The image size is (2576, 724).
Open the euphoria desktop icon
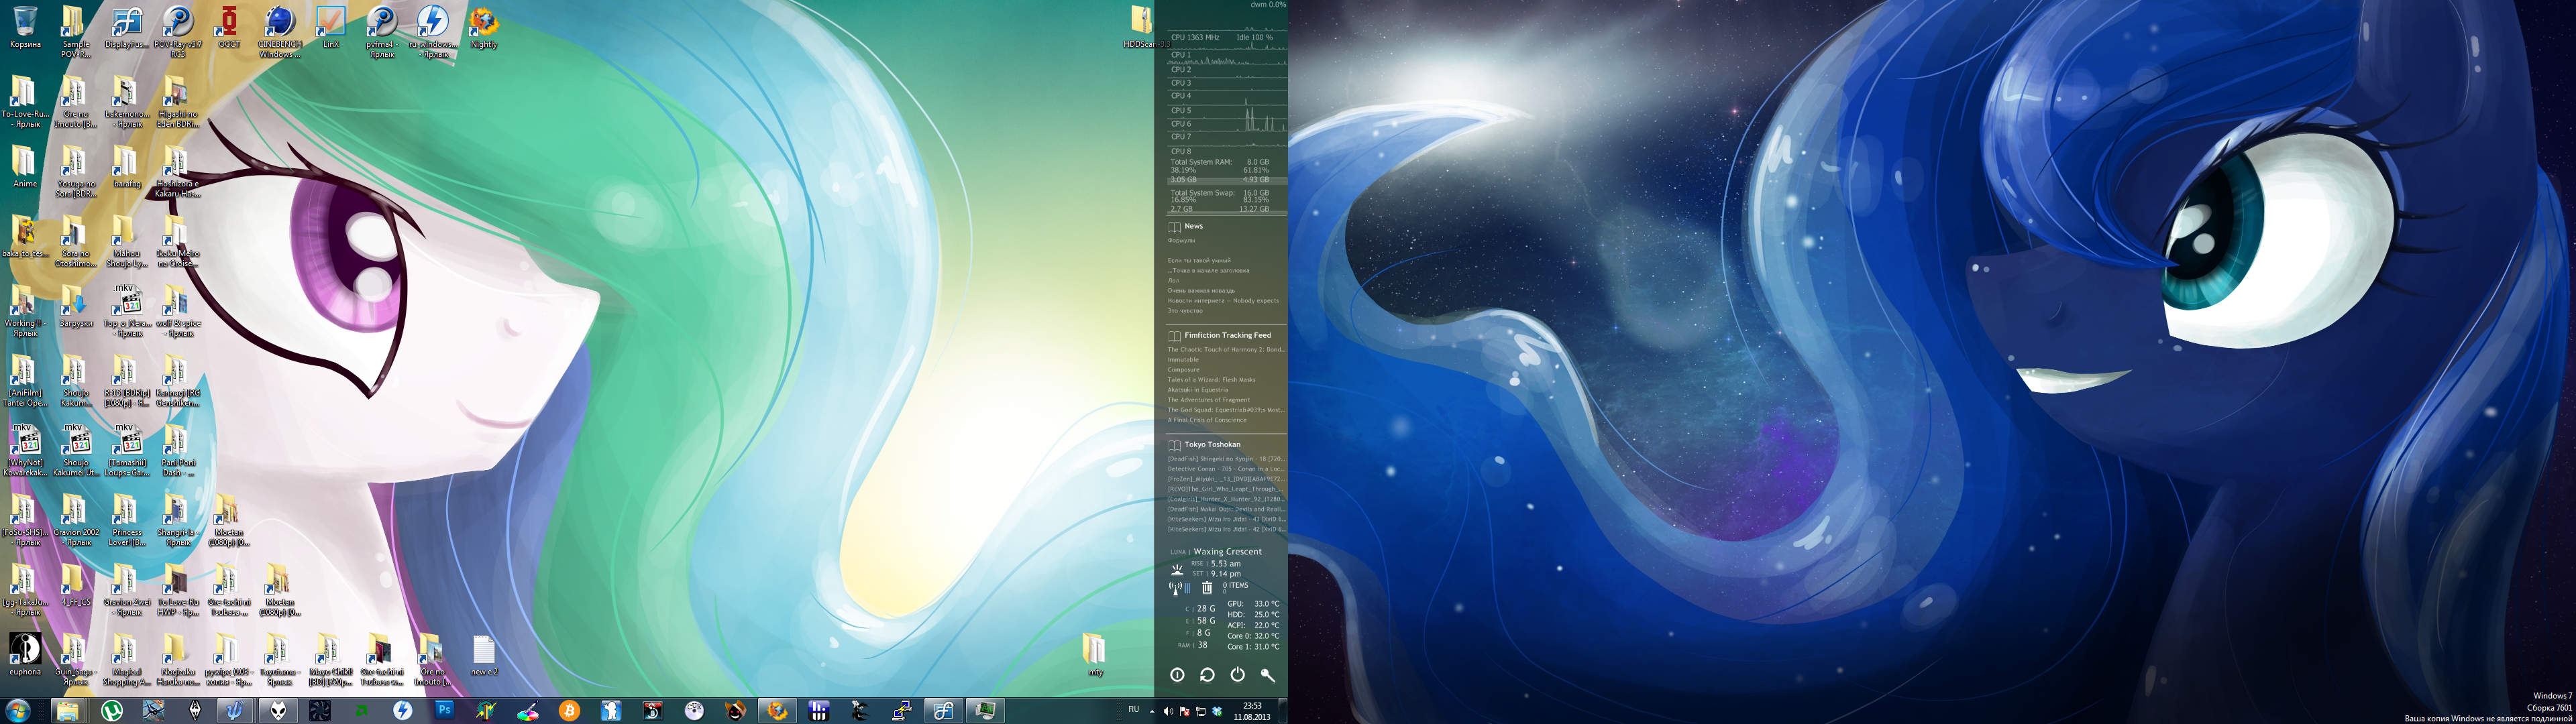pyautogui.click(x=25, y=655)
